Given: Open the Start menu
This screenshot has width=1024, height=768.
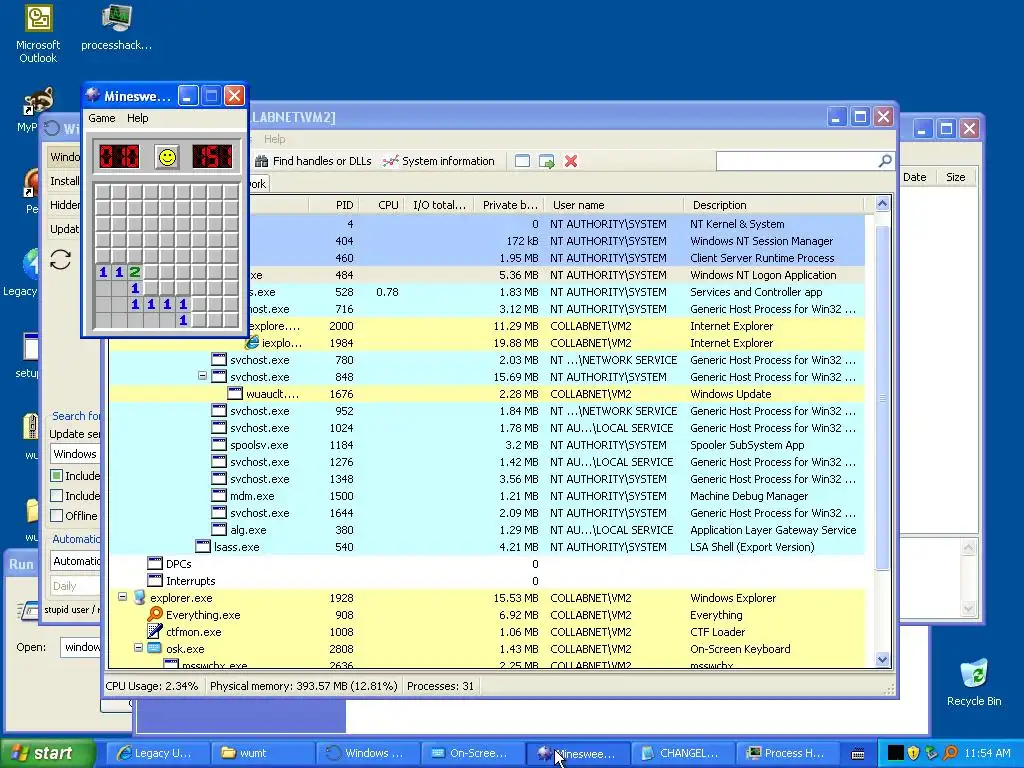Looking at the screenshot, I should coord(46,753).
